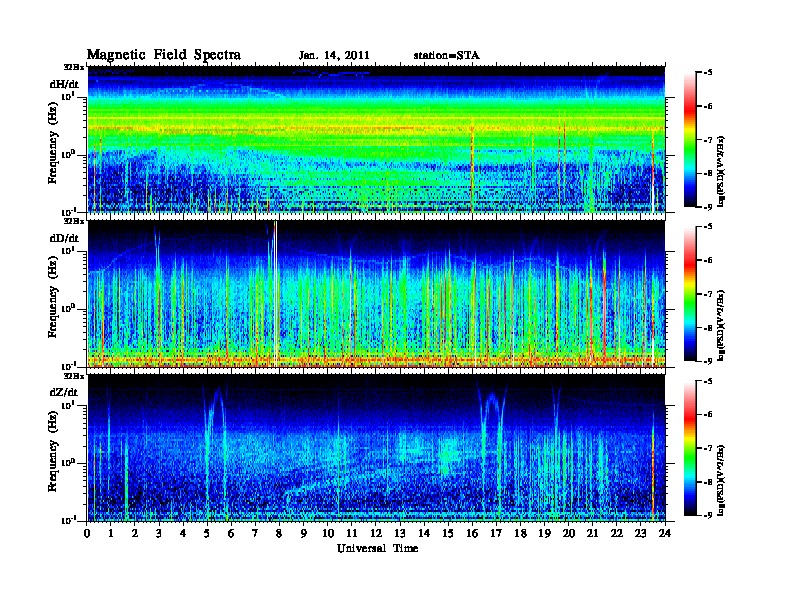The width and height of the screenshot is (792, 612).
Task: Click hour tick label '20' on time axis
Action: pos(568,533)
